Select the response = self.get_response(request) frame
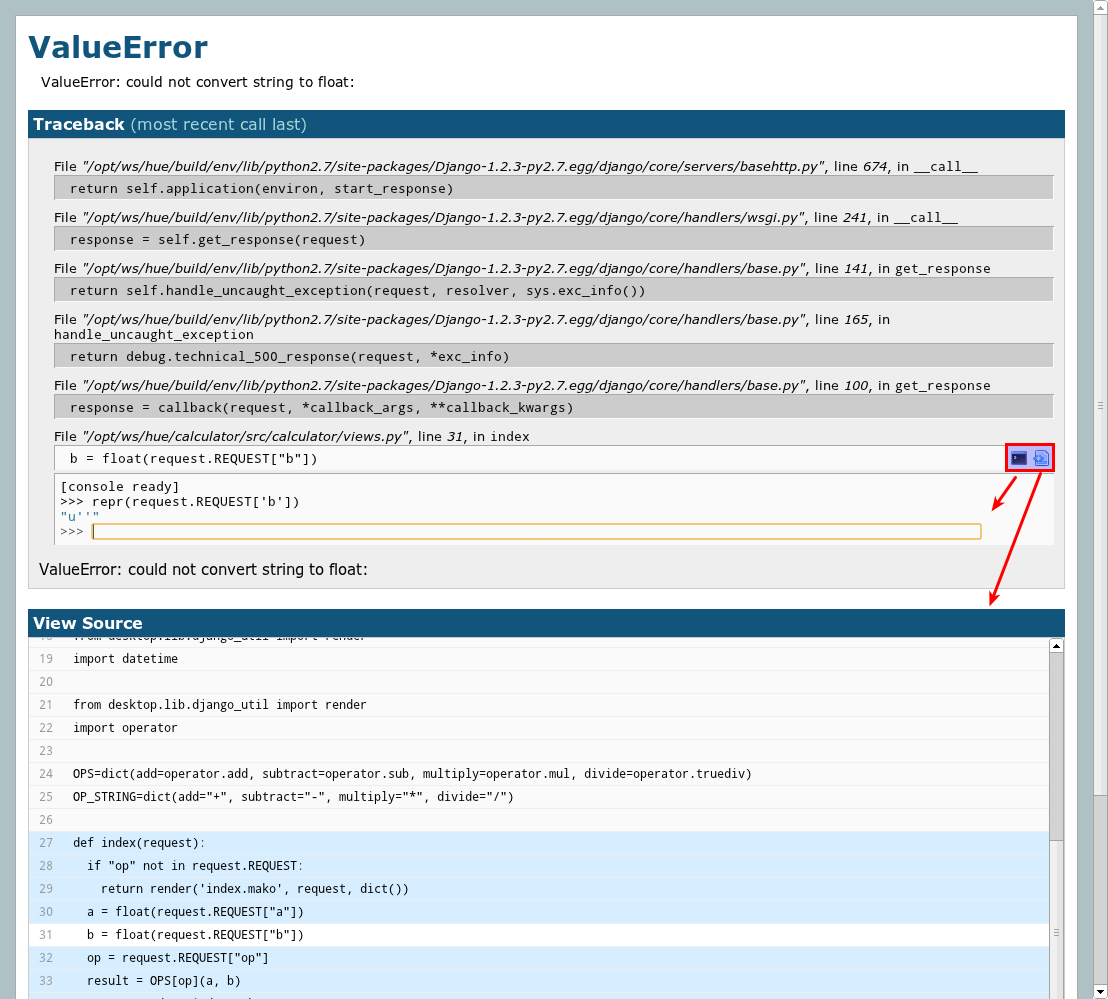 (x=217, y=240)
